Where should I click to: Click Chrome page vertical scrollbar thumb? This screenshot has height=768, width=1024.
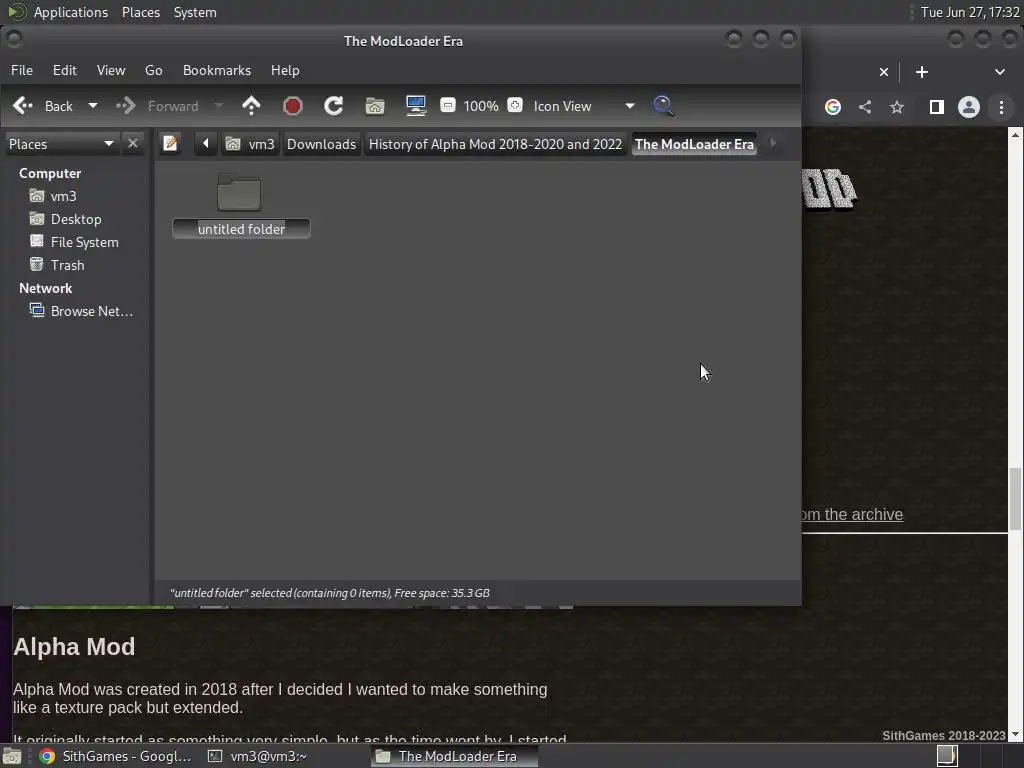pos(1015,499)
